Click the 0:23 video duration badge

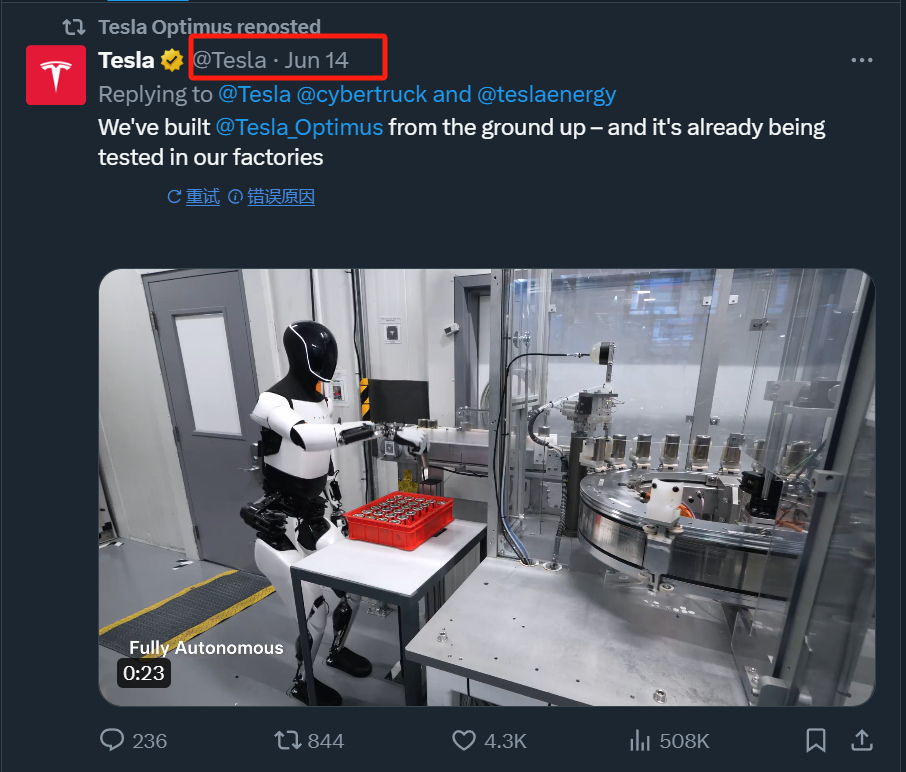[144, 674]
